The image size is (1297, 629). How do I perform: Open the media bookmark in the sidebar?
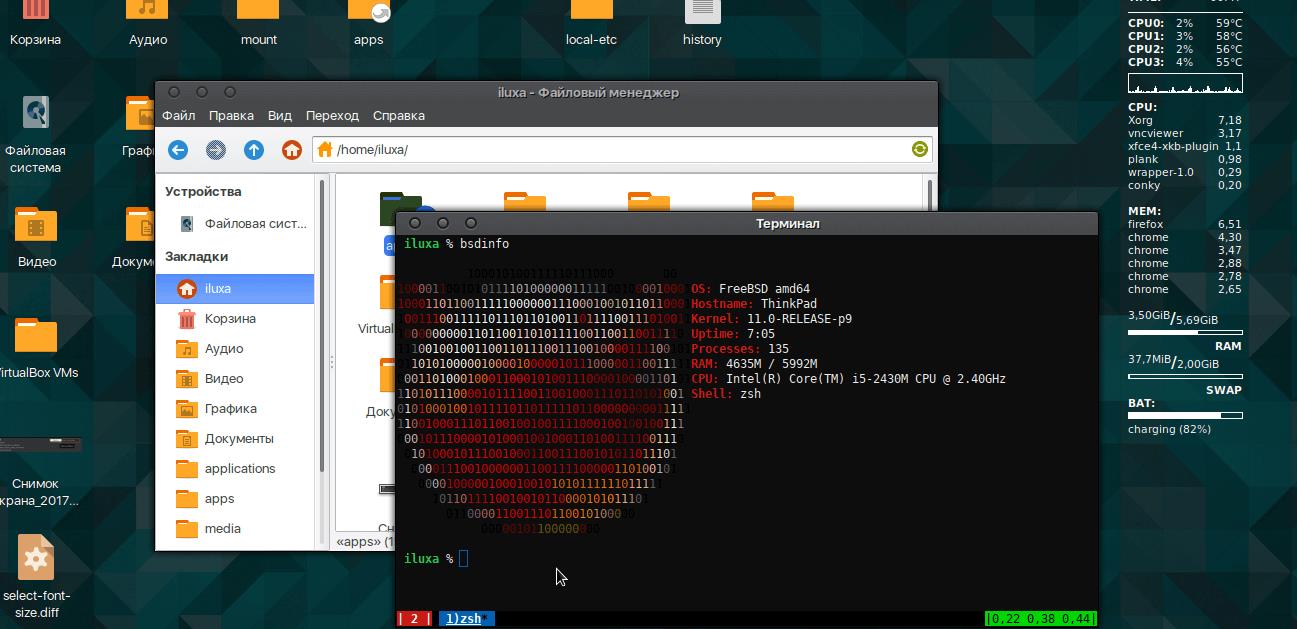coord(236,528)
